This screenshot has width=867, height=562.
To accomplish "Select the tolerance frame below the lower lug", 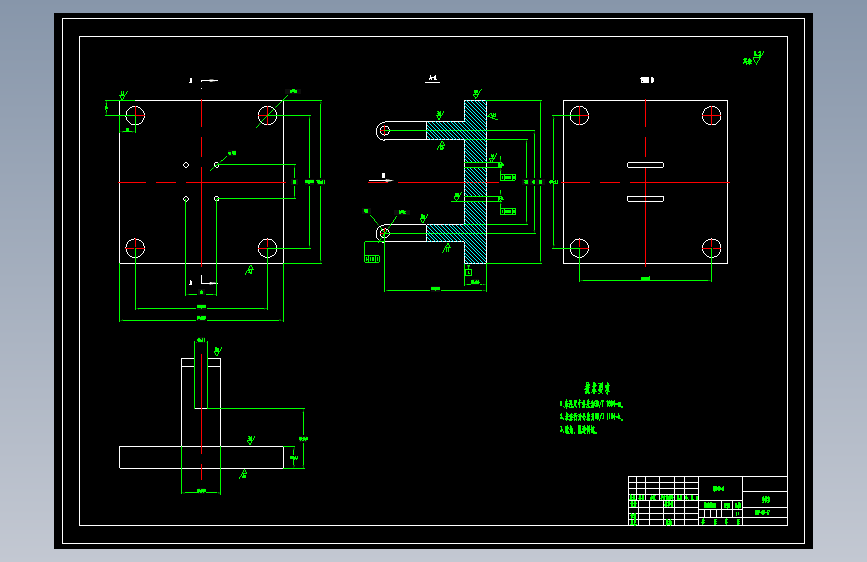I will tap(372, 259).
